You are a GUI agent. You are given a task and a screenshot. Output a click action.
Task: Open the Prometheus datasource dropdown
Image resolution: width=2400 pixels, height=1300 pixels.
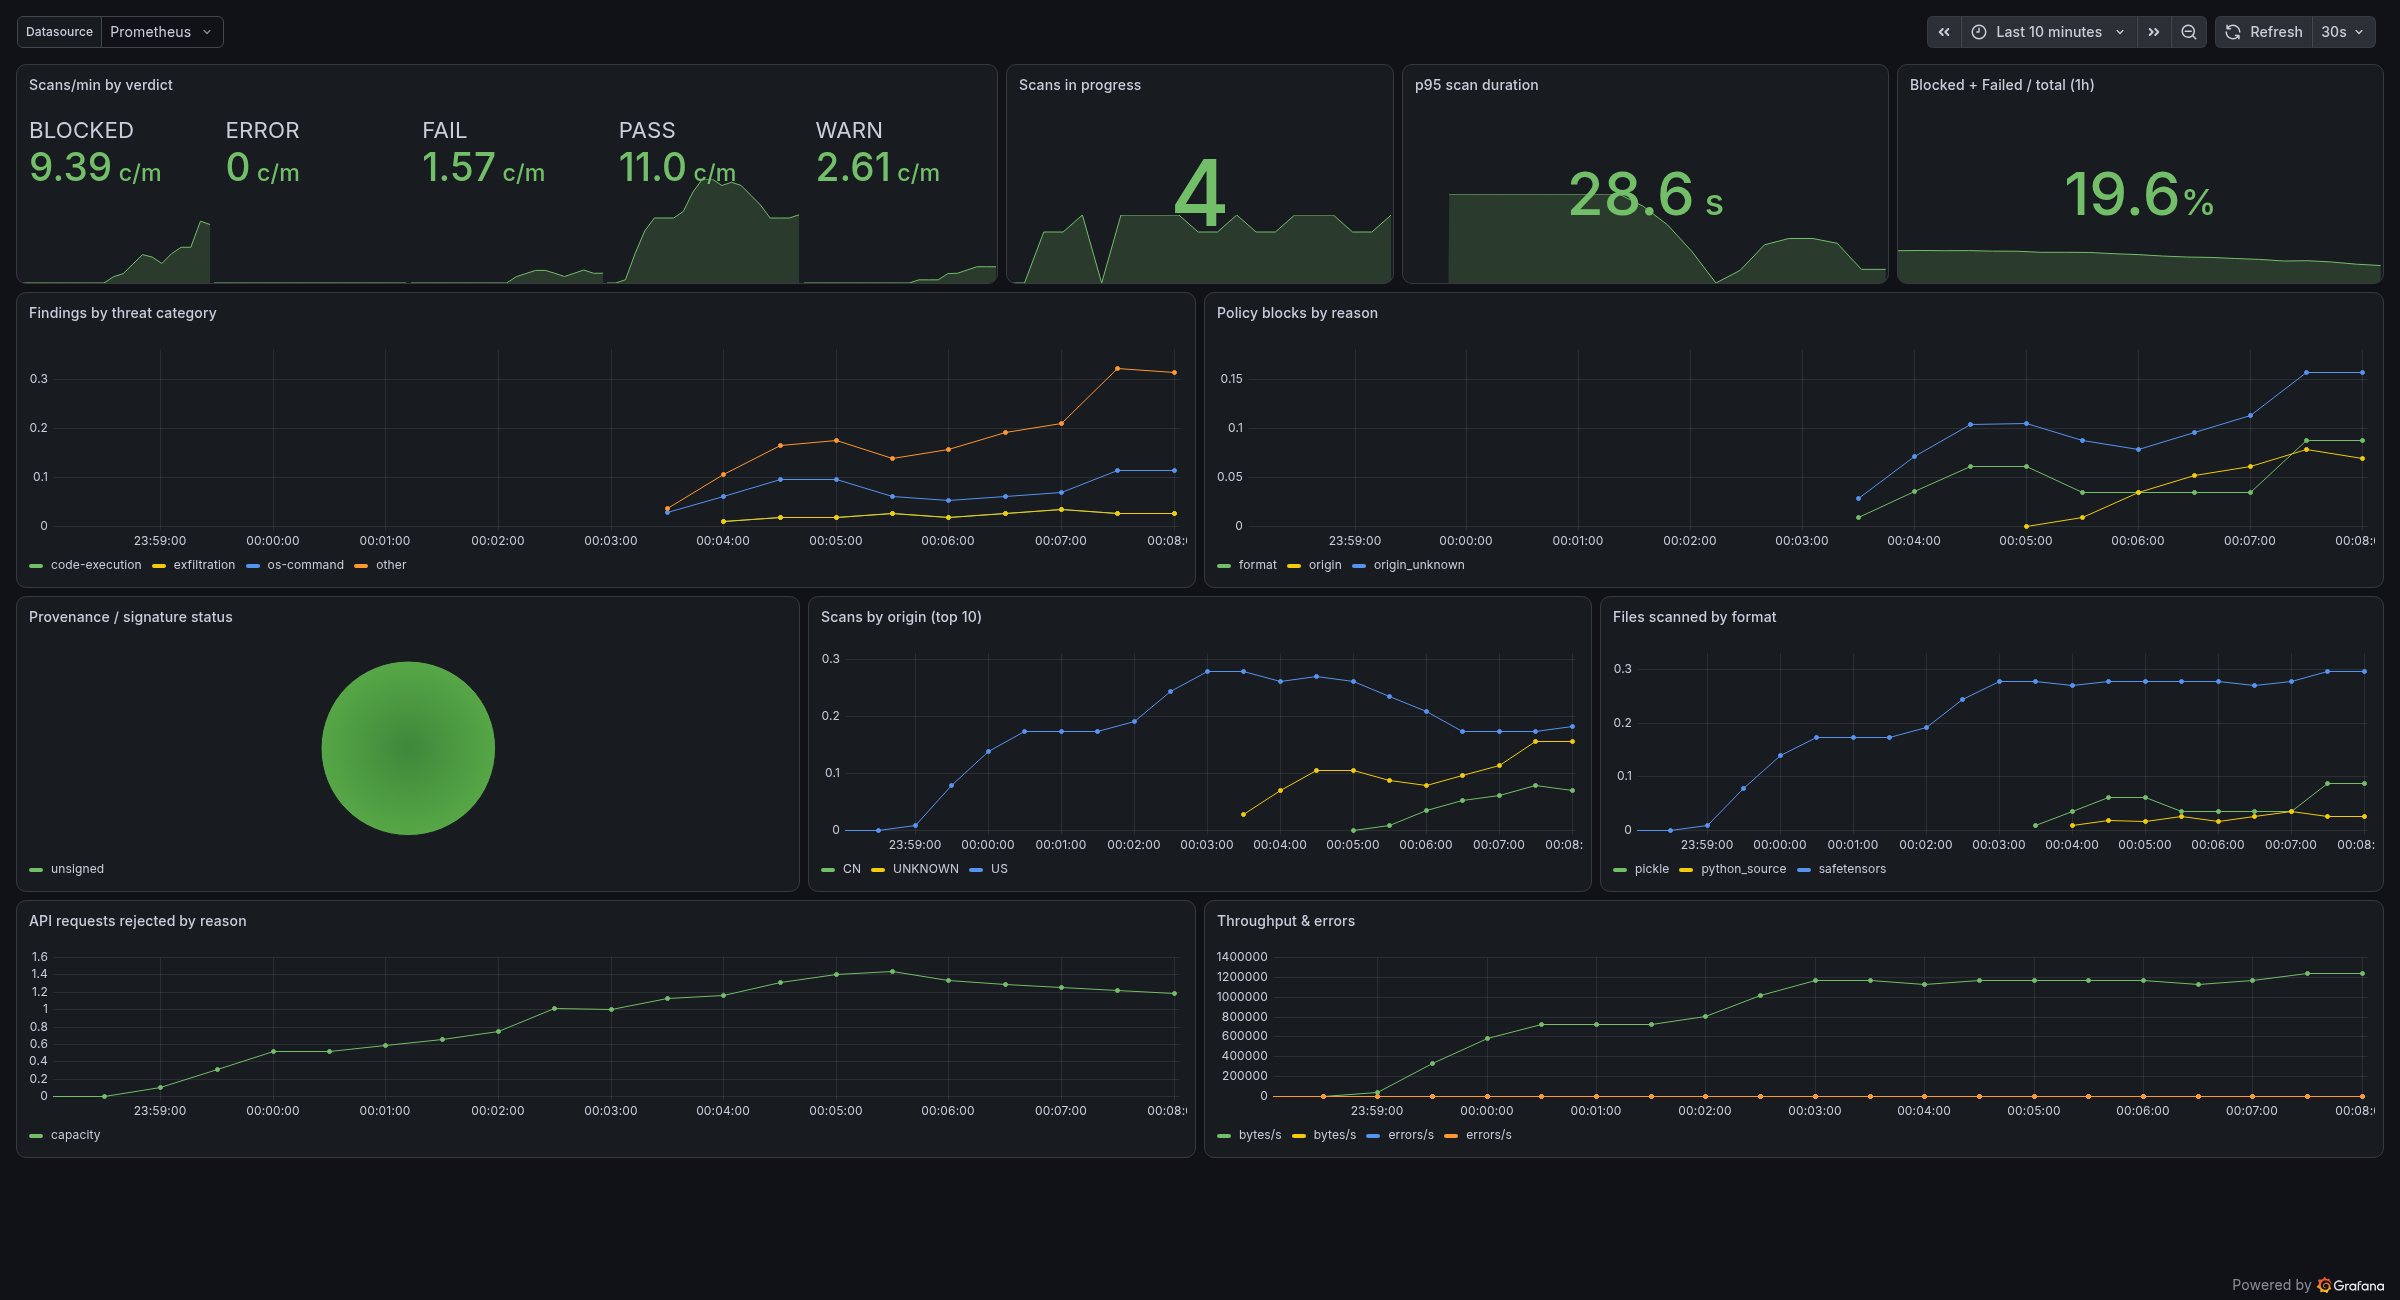162,32
